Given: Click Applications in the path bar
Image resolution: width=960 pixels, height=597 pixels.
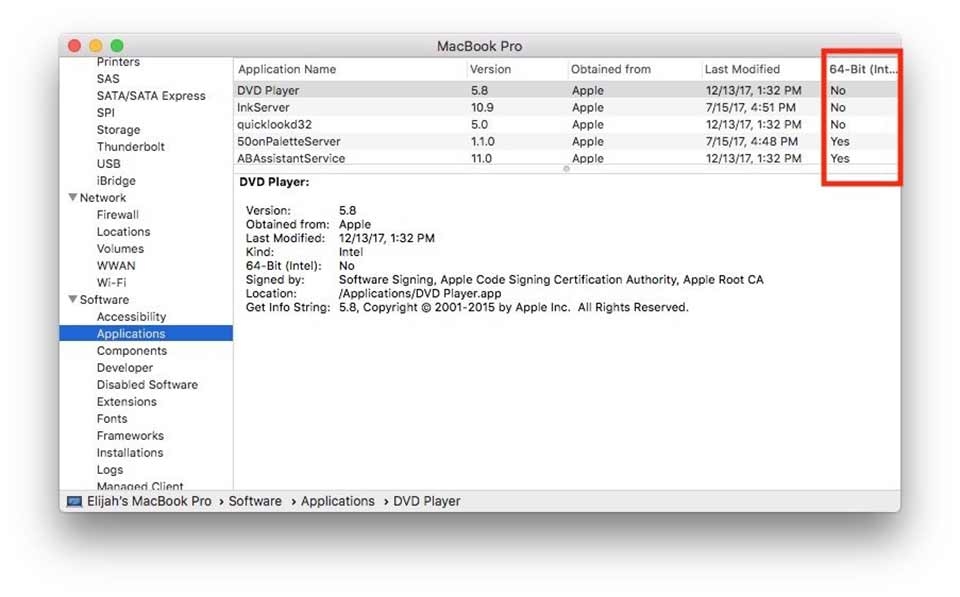Looking at the screenshot, I should pyautogui.click(x=337, y=501).
